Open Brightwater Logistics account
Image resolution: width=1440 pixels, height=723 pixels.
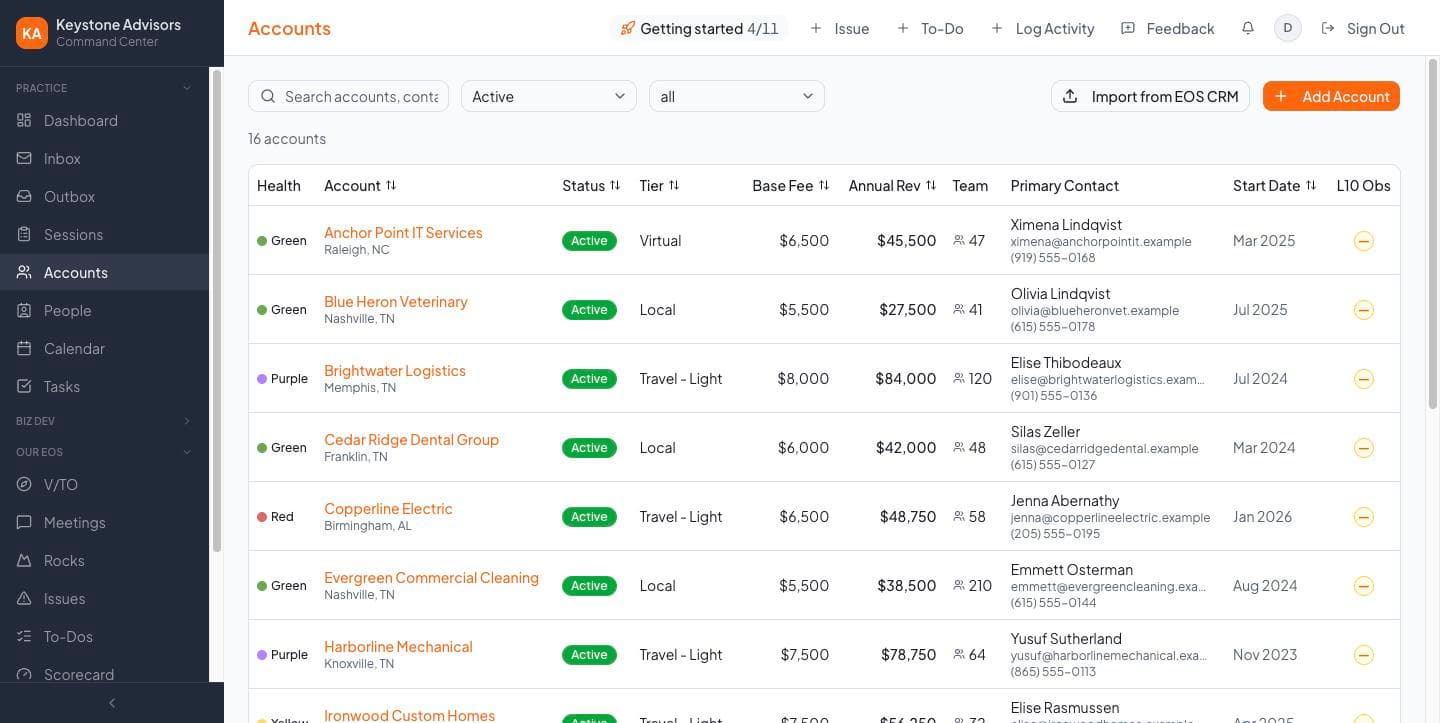pos(395,370)
